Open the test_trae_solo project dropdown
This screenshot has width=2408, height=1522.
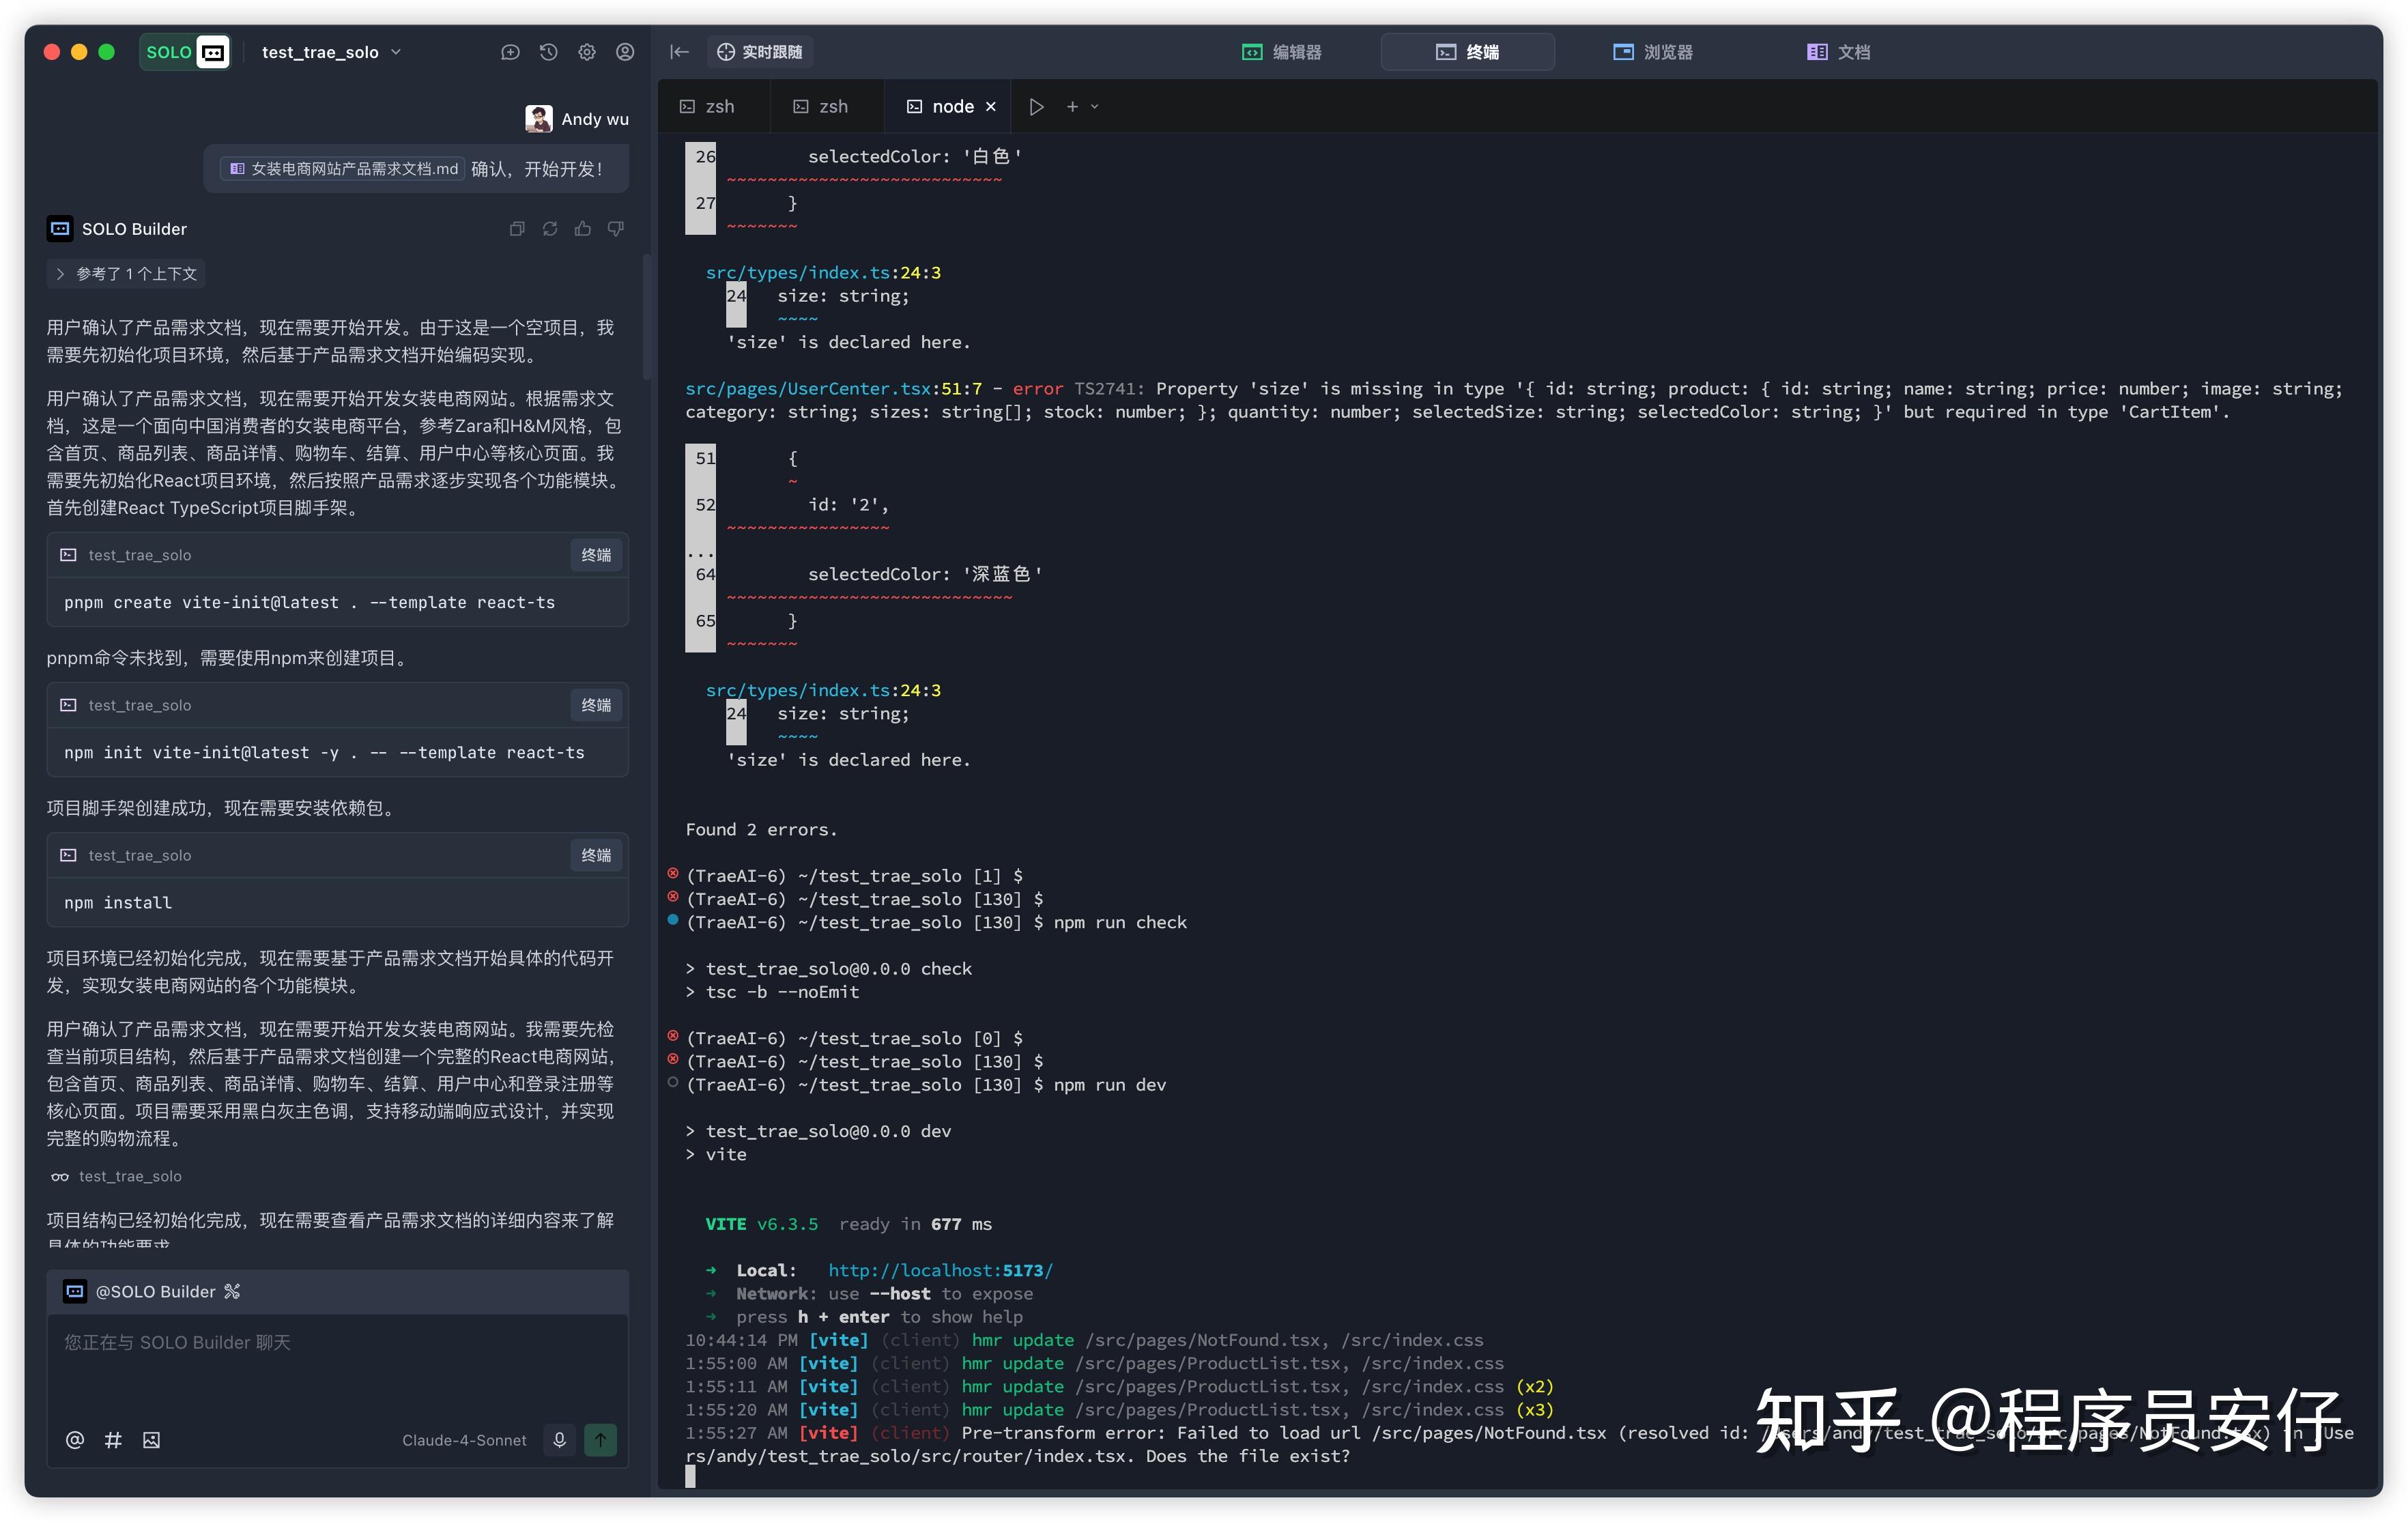coord(330,52)
